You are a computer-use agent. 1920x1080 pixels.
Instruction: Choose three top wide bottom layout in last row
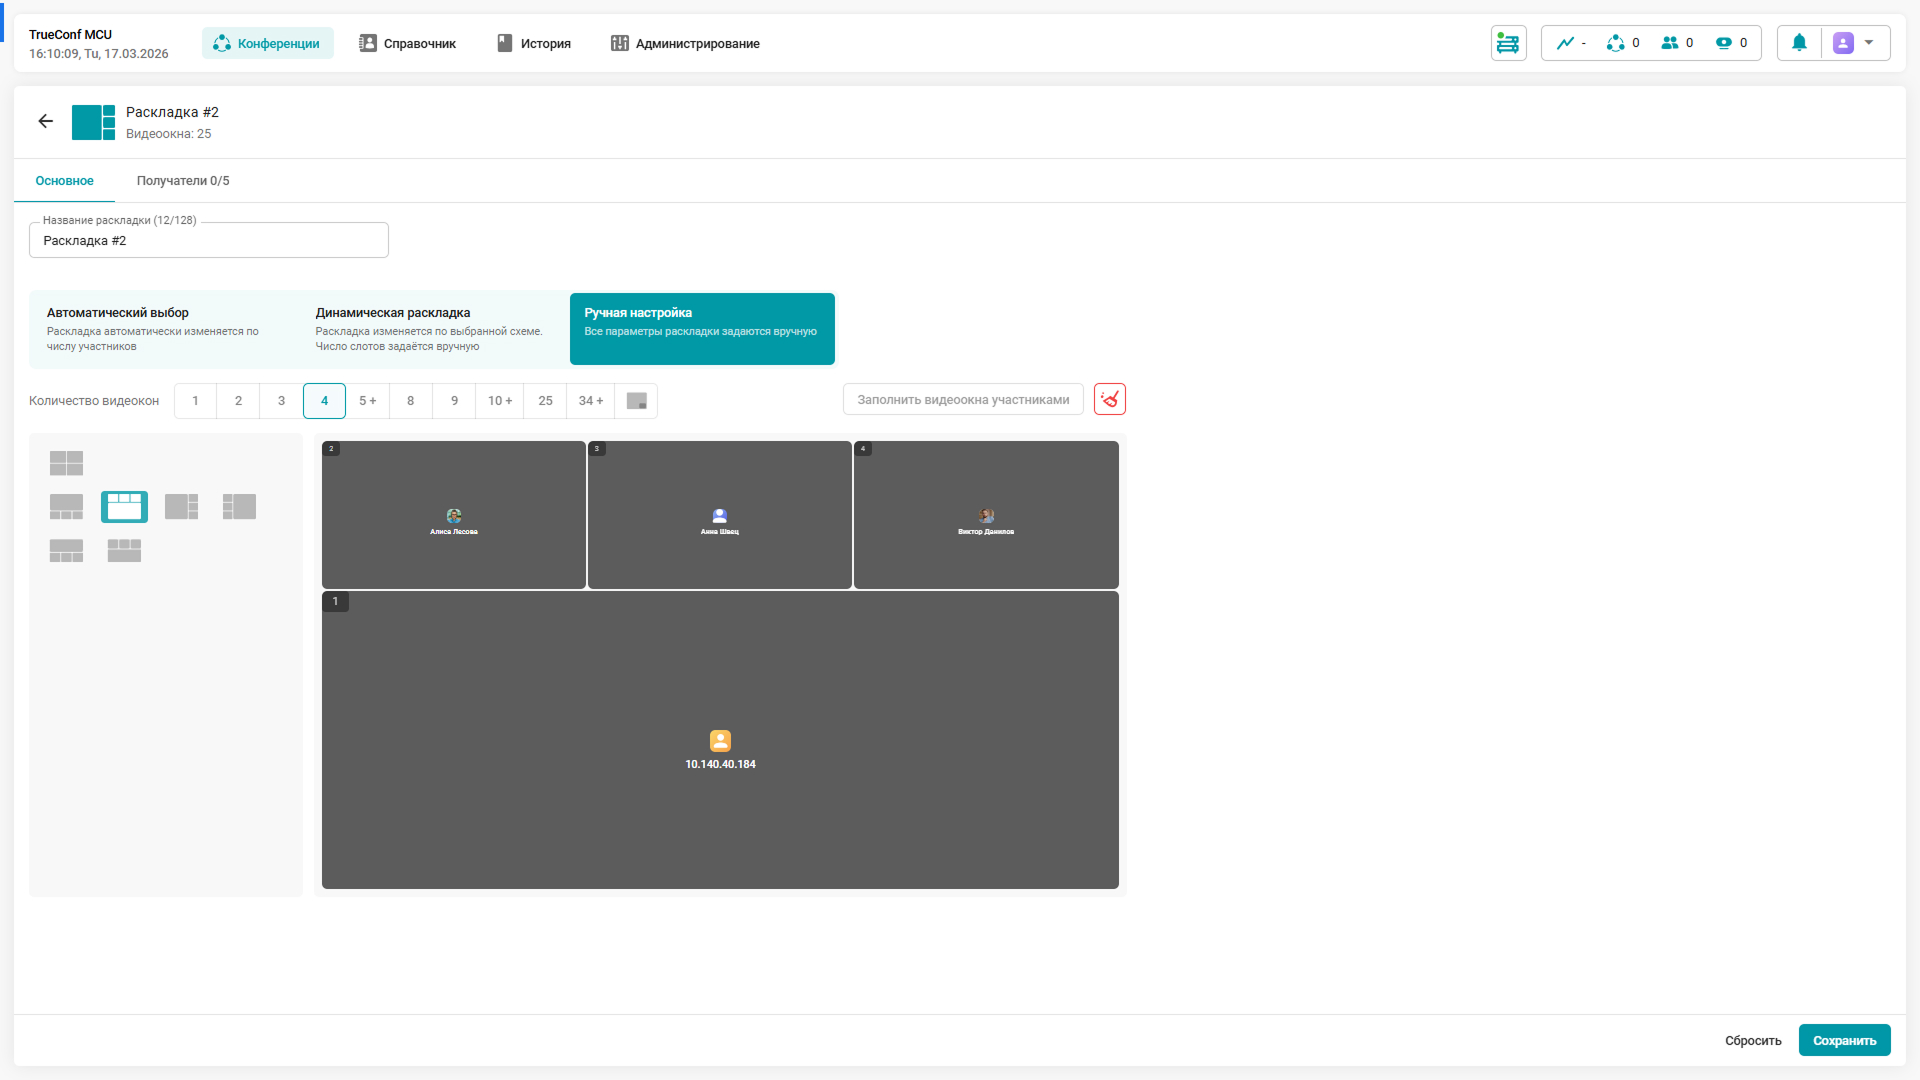[124, 551]
